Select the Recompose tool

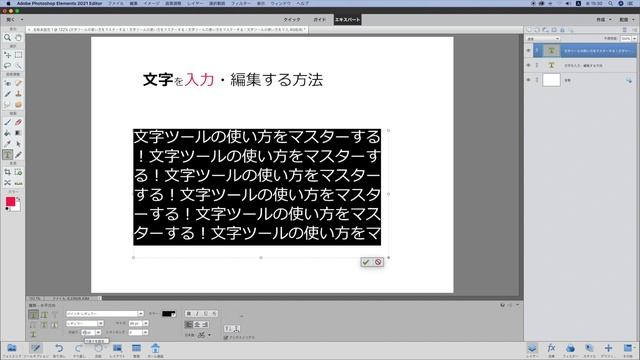[x=18, y=172]
